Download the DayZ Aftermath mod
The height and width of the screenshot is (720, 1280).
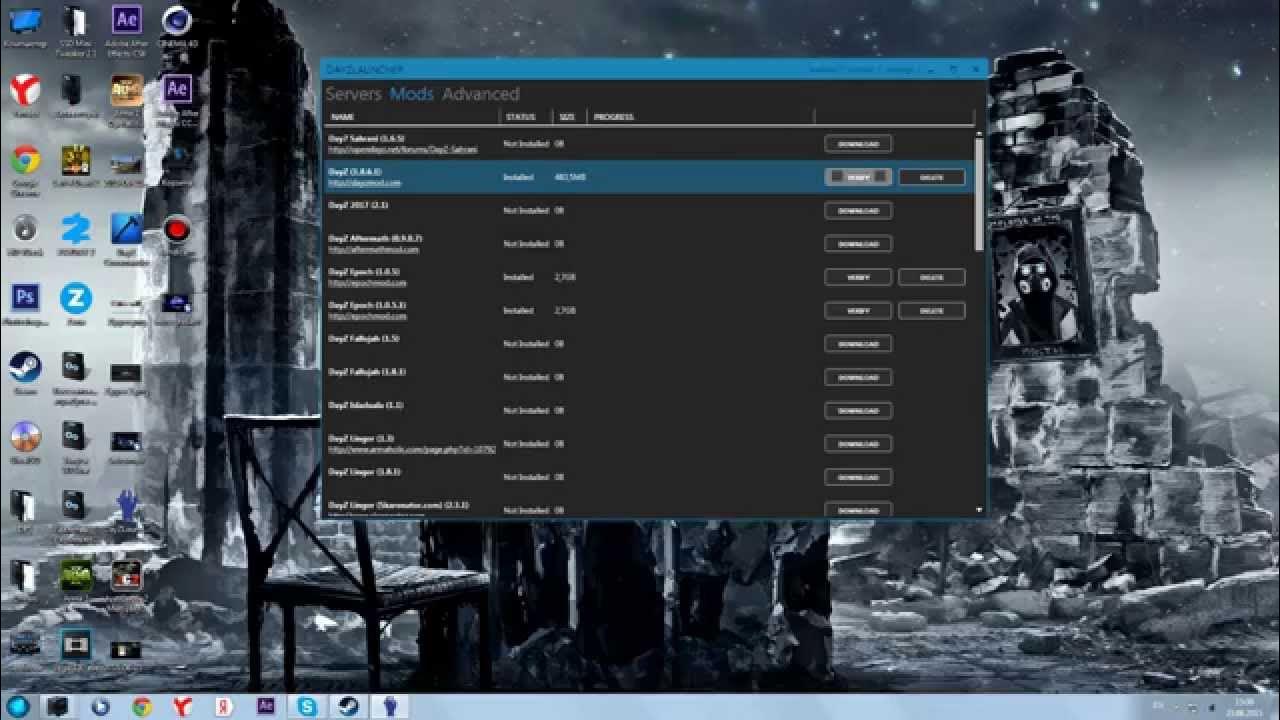(x=858, y=244)
